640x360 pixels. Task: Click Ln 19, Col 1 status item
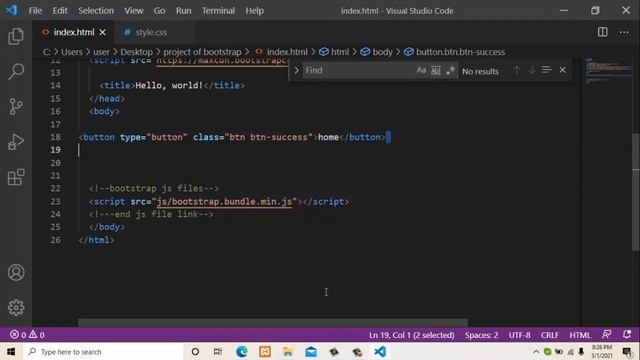(x=411, y=335)
